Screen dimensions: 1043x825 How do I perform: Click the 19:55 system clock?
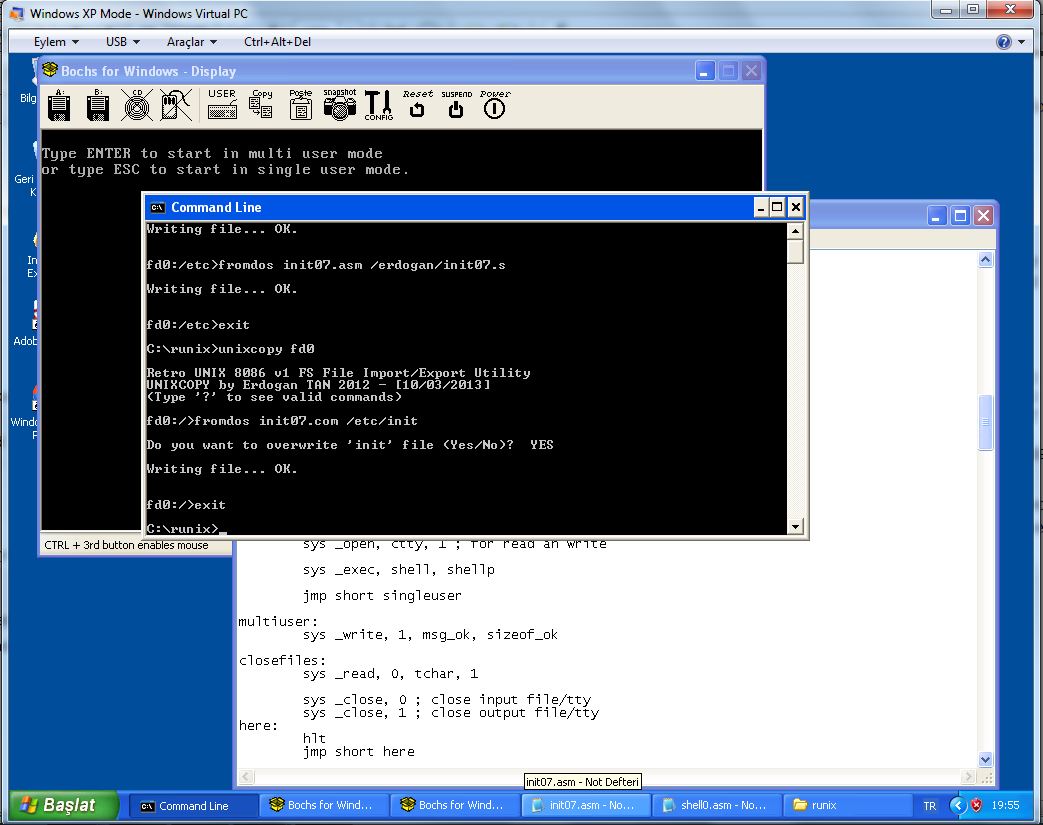point(1005,805)
